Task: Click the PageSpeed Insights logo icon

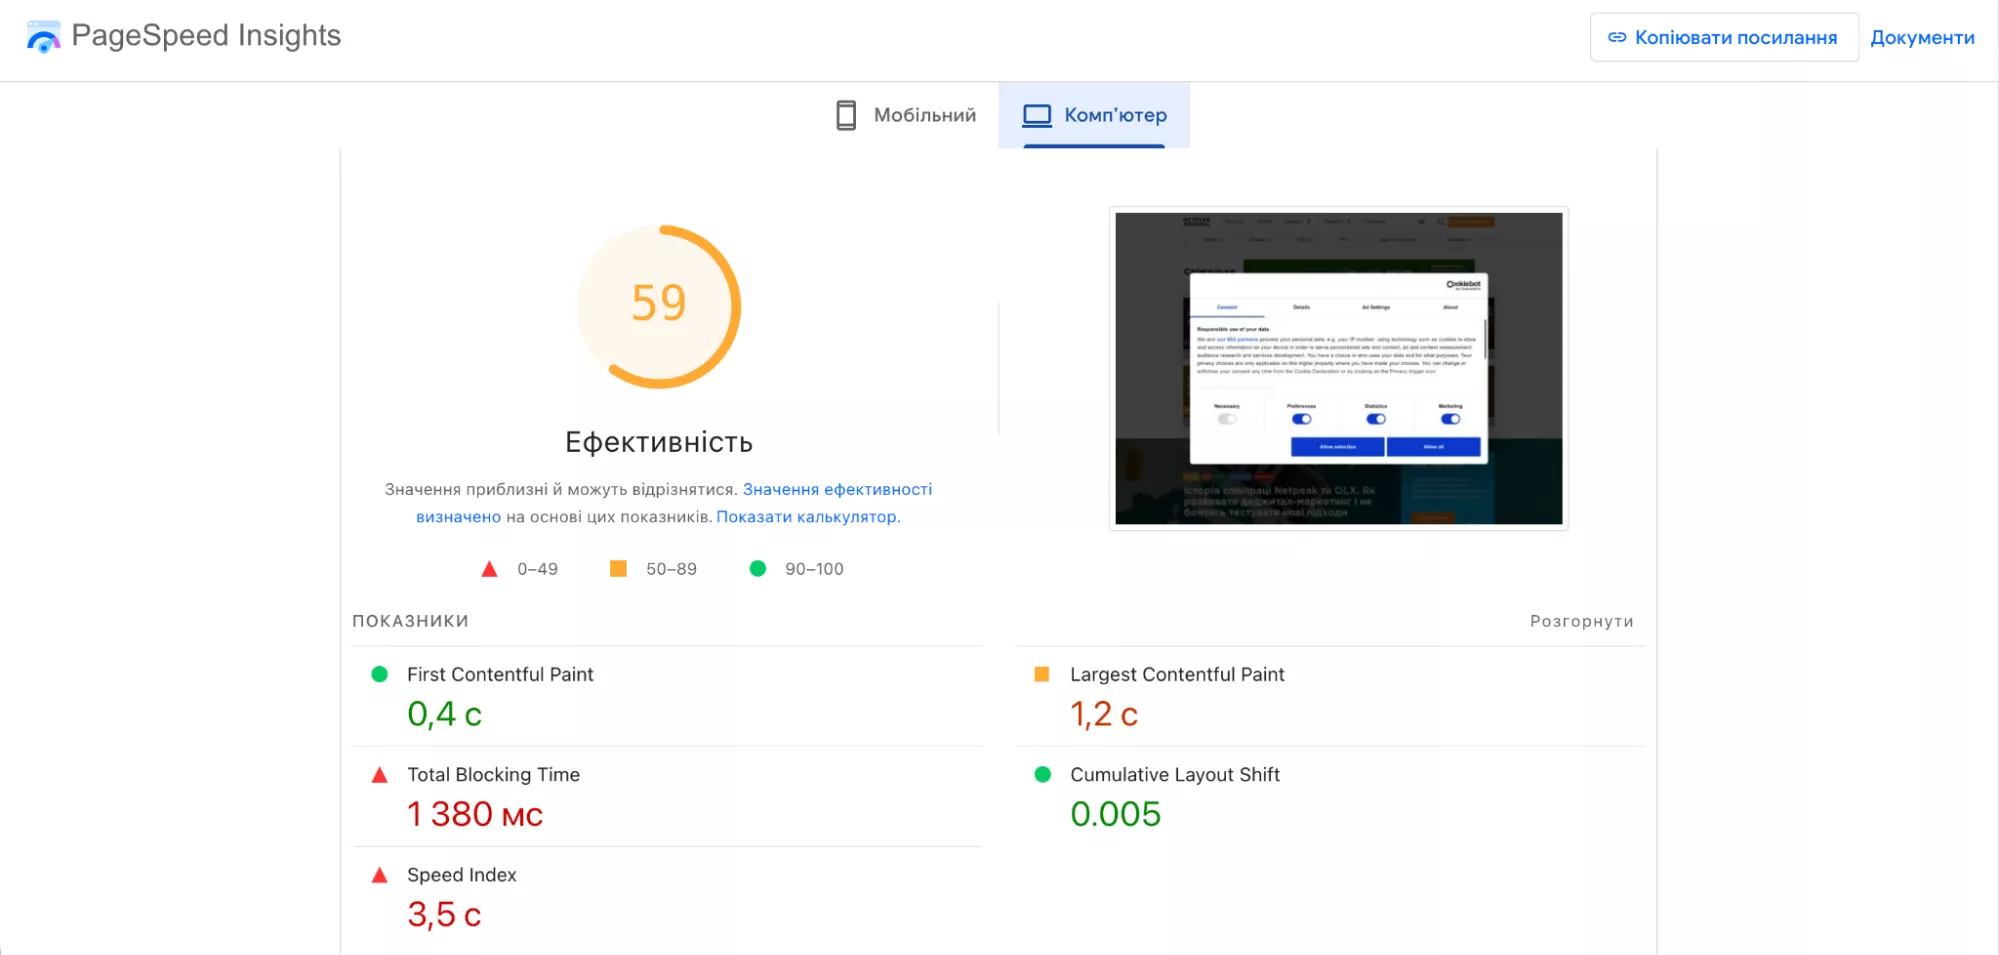Action: tap(42, 36)
